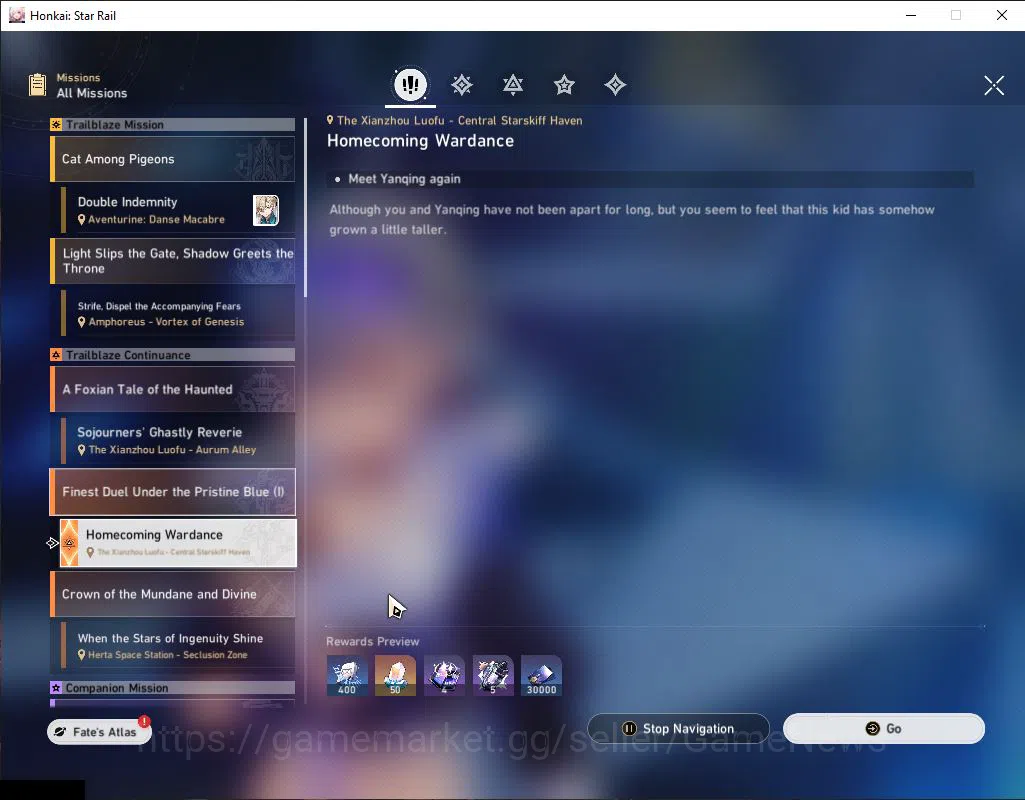Screen dimensions: 1025x800
Task: Open the Cat Among Pigeons mission
Action: (x=173, y=159)
